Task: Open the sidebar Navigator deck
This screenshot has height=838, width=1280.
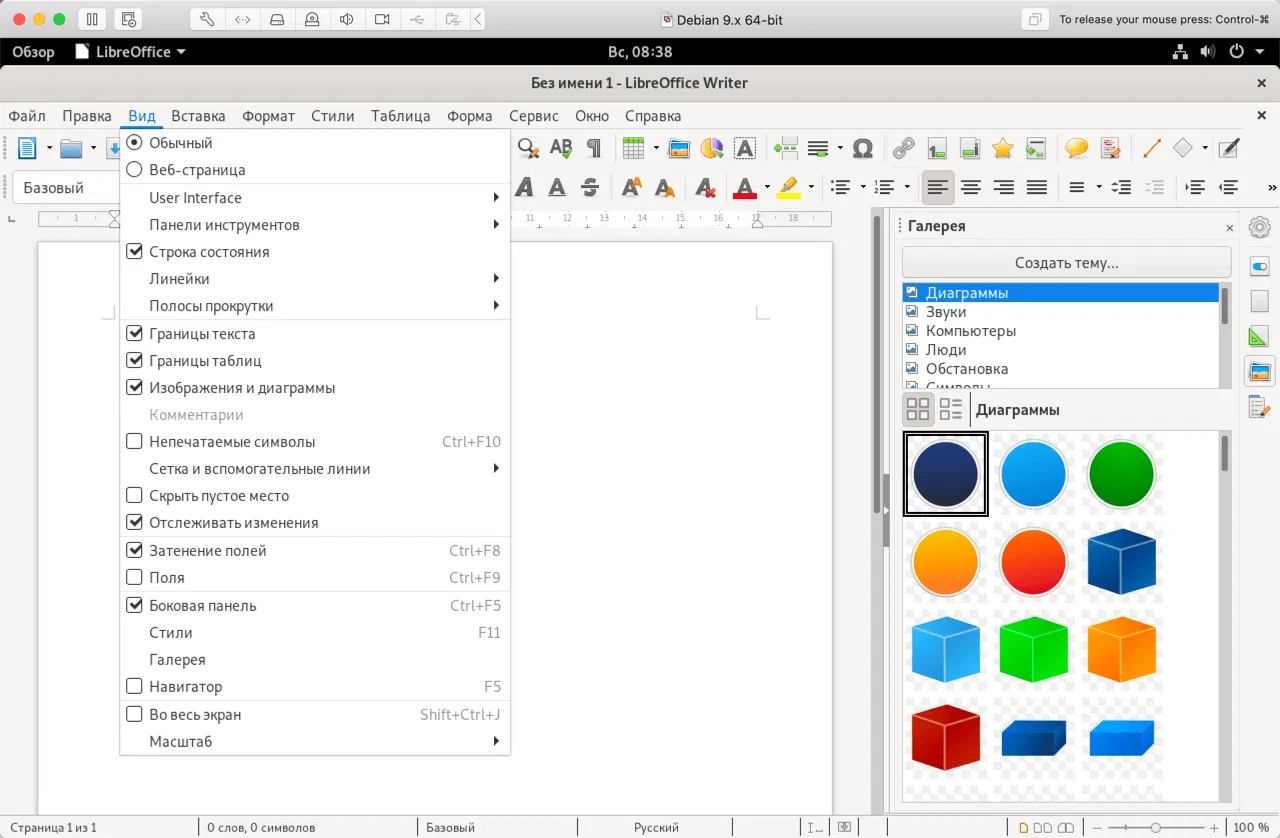Action: pyautogui.click(x=1260, y=407)
